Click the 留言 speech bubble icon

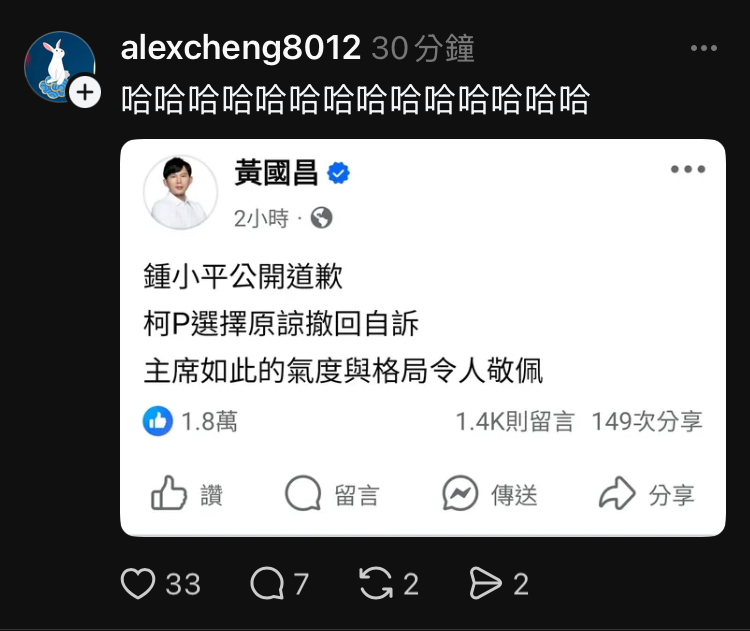click(x=303, y=493)
